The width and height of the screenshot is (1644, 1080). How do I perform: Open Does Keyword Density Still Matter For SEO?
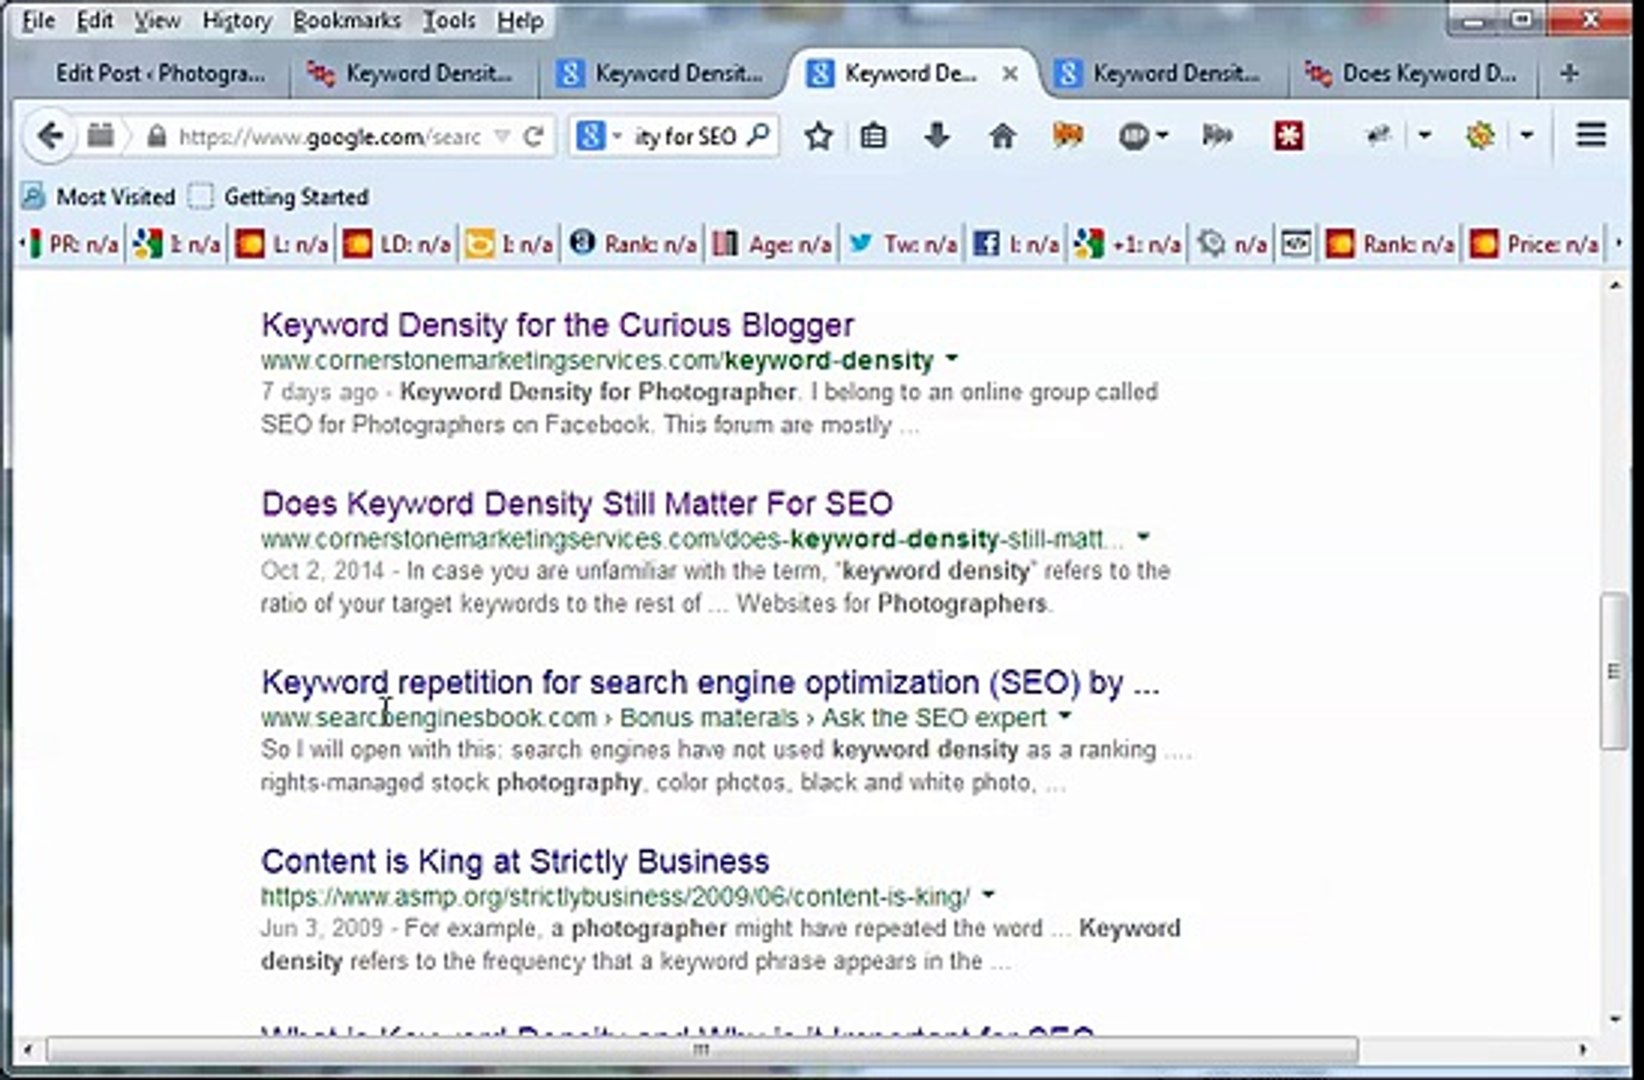pyautogui.click(x=577, y=503)
